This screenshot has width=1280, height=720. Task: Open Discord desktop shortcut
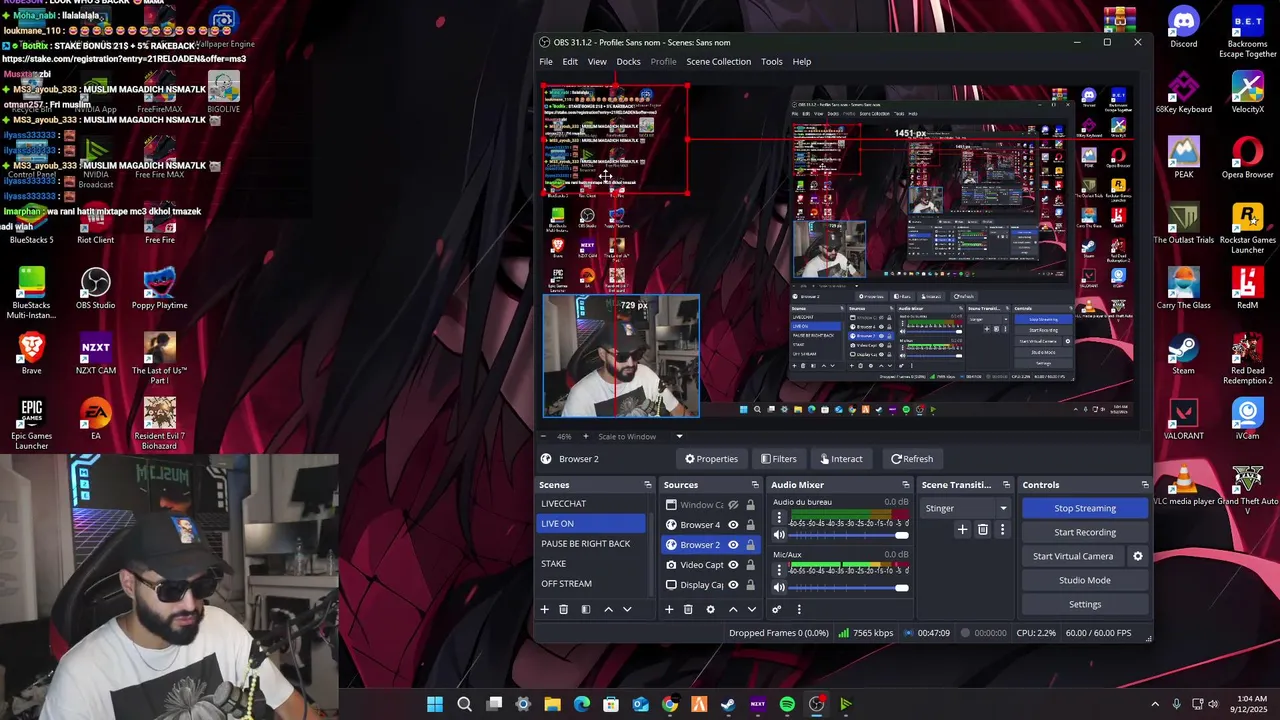pyautogui.click(x=1184, y=27)
